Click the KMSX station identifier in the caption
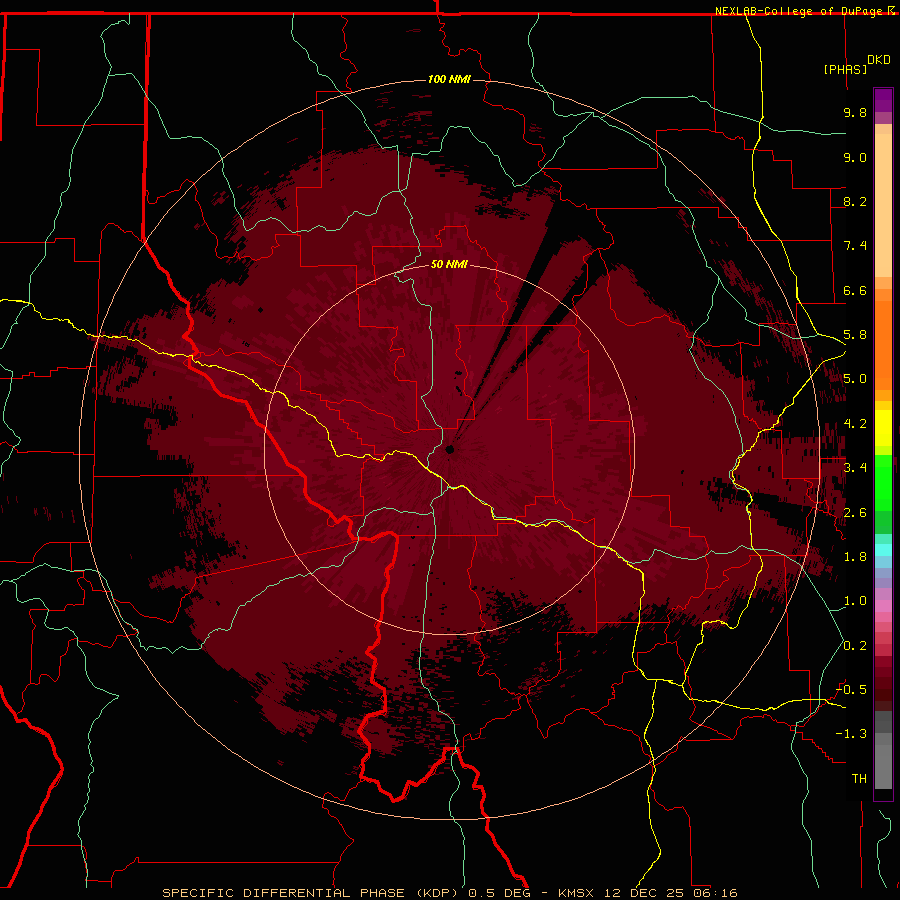 (x=575, y=893)
